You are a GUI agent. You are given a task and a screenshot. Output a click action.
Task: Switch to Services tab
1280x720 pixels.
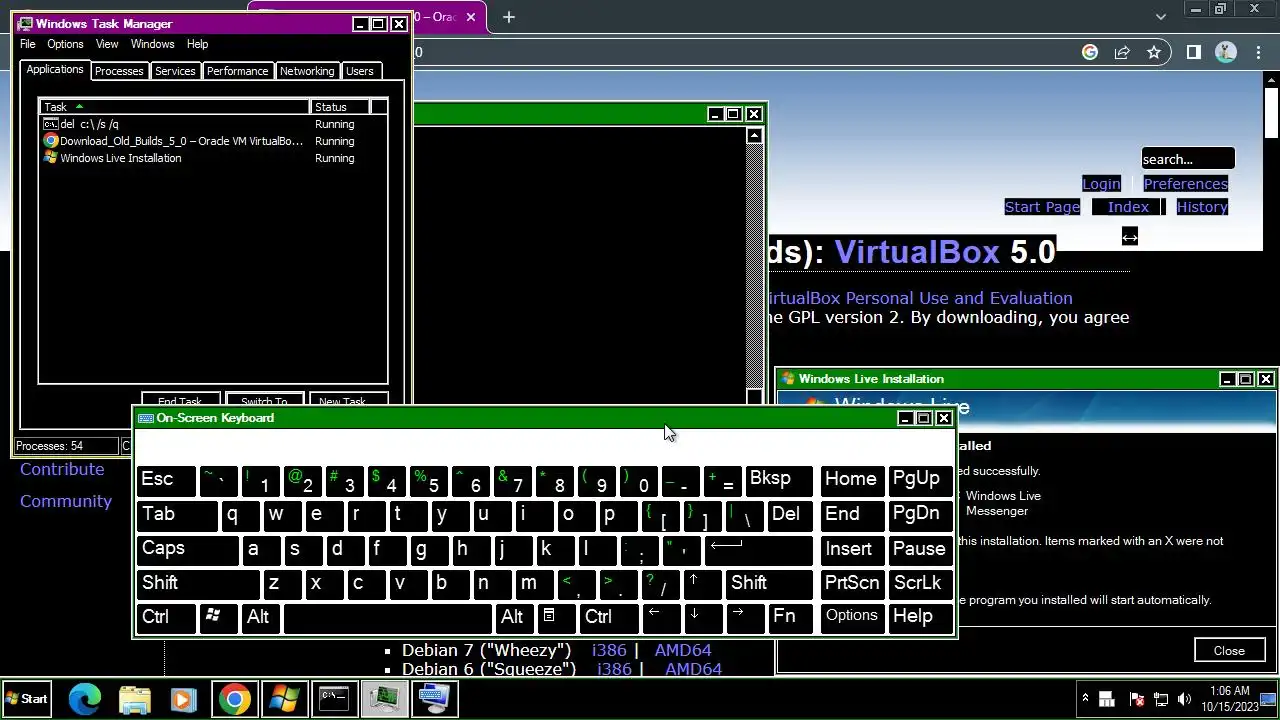(175, 71)
